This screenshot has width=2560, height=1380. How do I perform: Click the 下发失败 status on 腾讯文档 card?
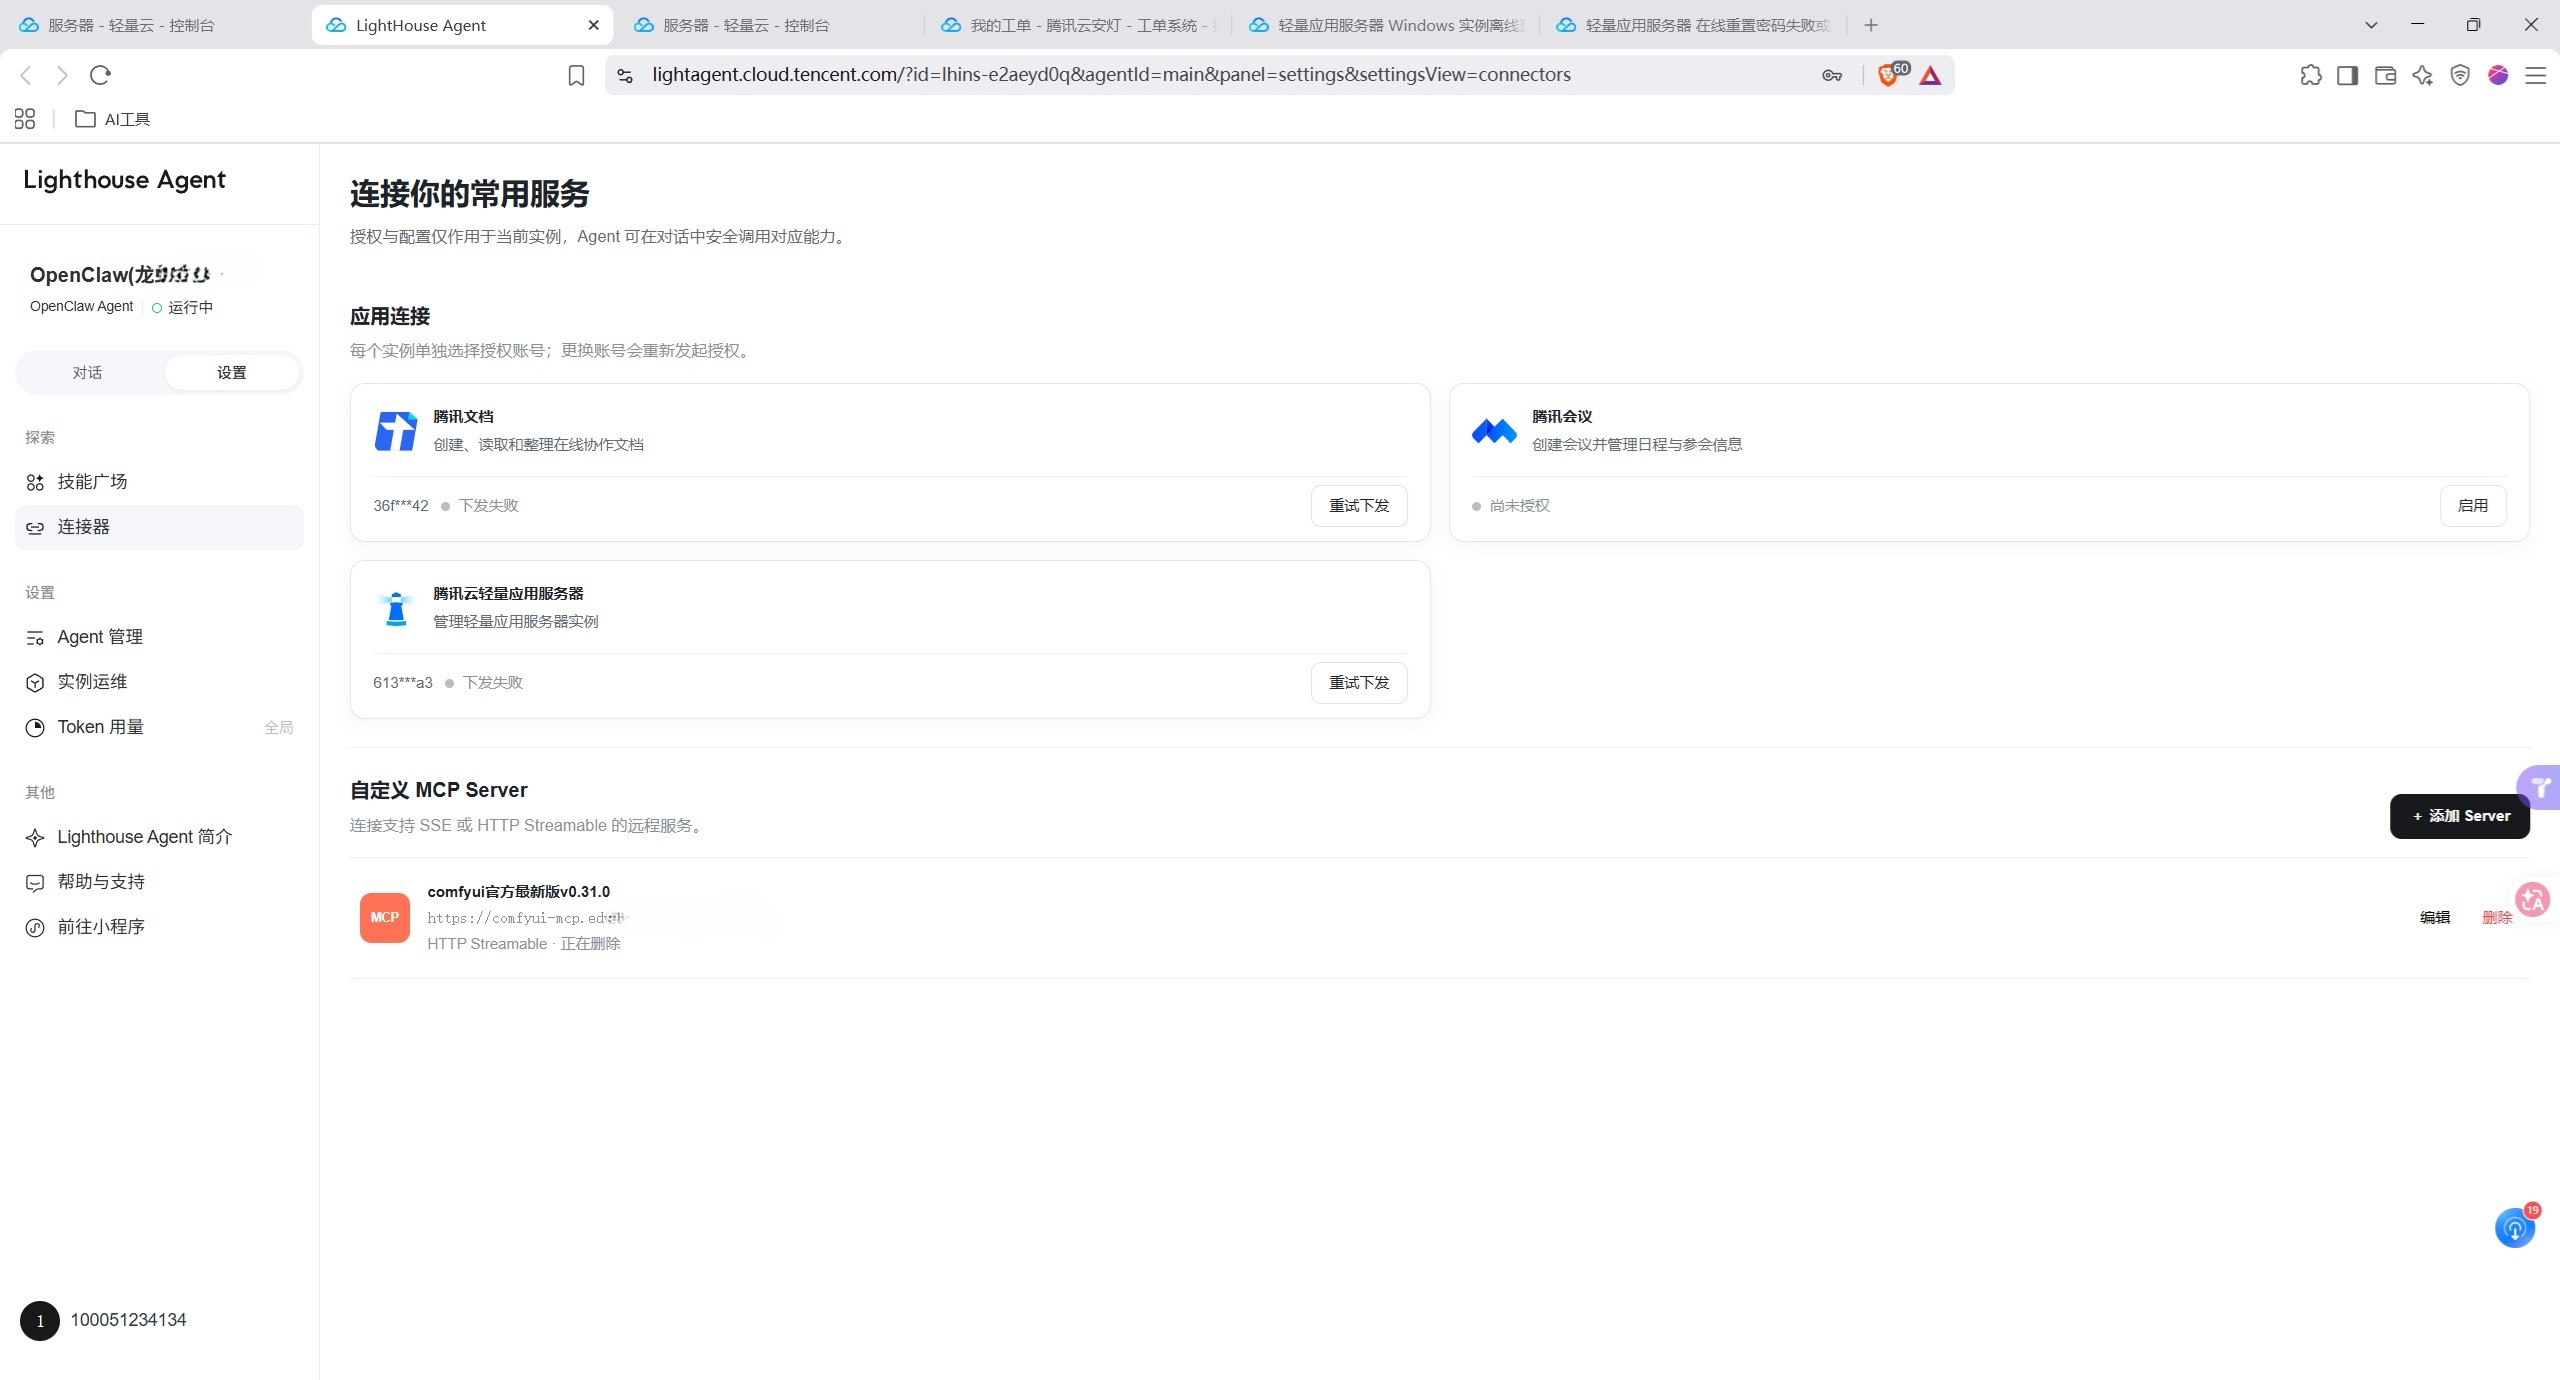(x=488, y=506)
